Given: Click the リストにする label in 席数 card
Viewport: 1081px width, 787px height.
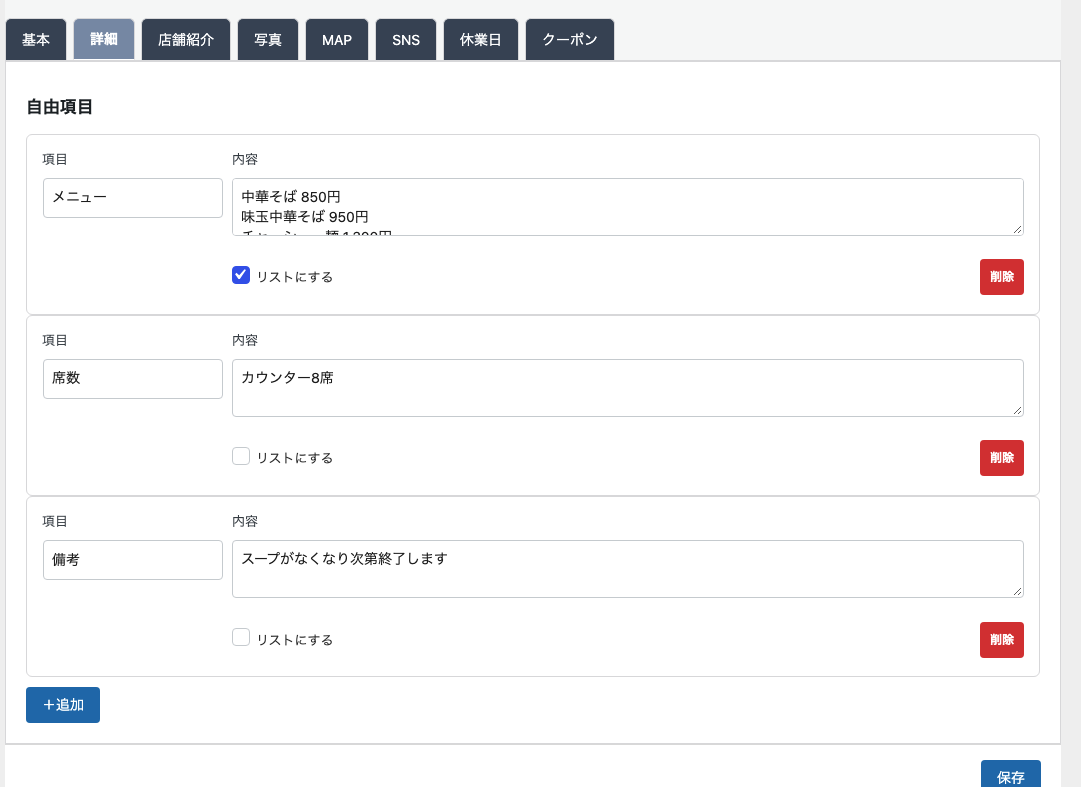Looking at the screenshot, I should (x=294, y=458).
